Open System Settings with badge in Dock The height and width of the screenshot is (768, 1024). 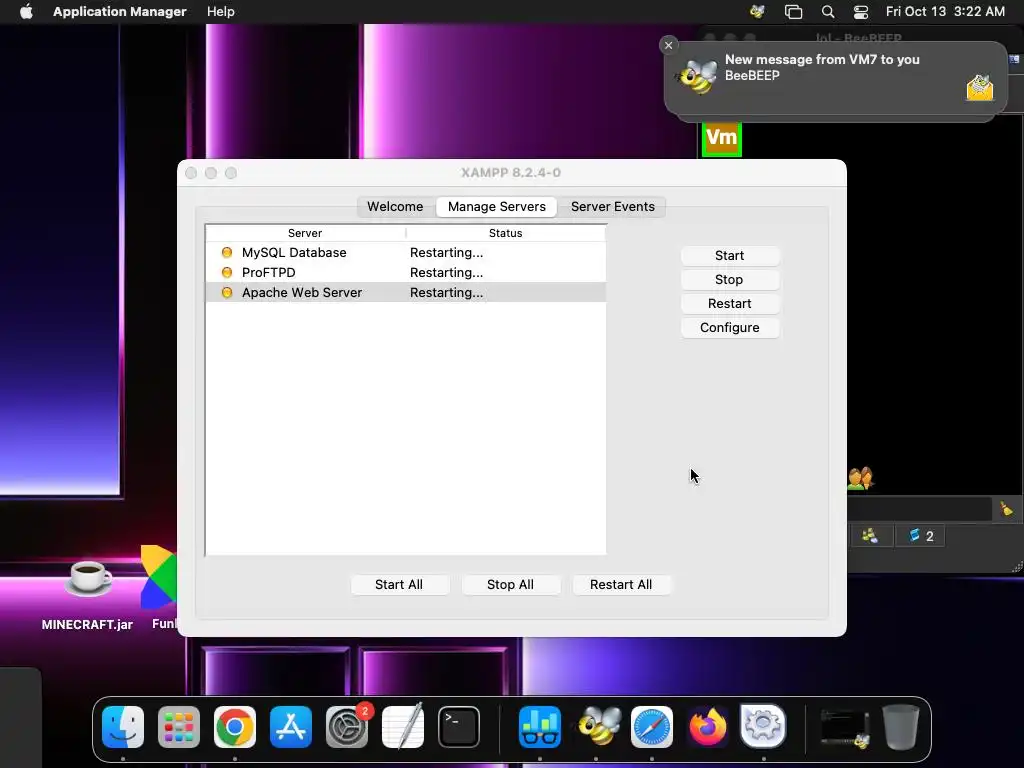pyautogui.click(x=347, y=727)
